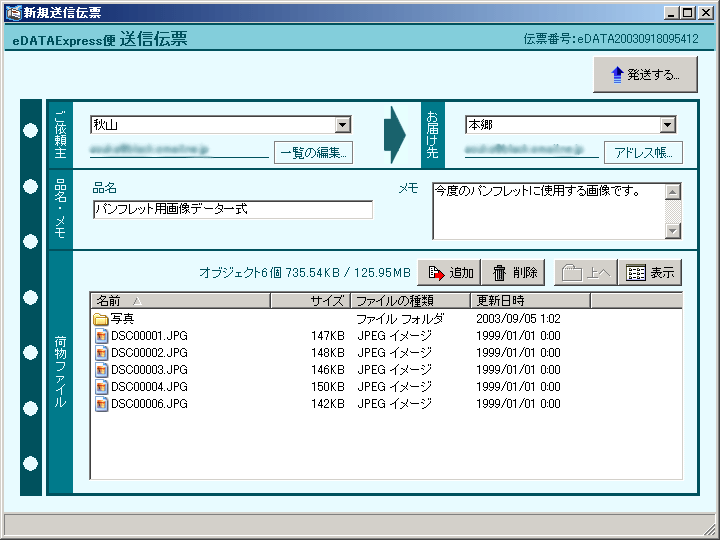This screenshot has height=540, width=720.
Task: Open the sender 秋山 dropdown arrow
Action: click(x=343, y=124)
